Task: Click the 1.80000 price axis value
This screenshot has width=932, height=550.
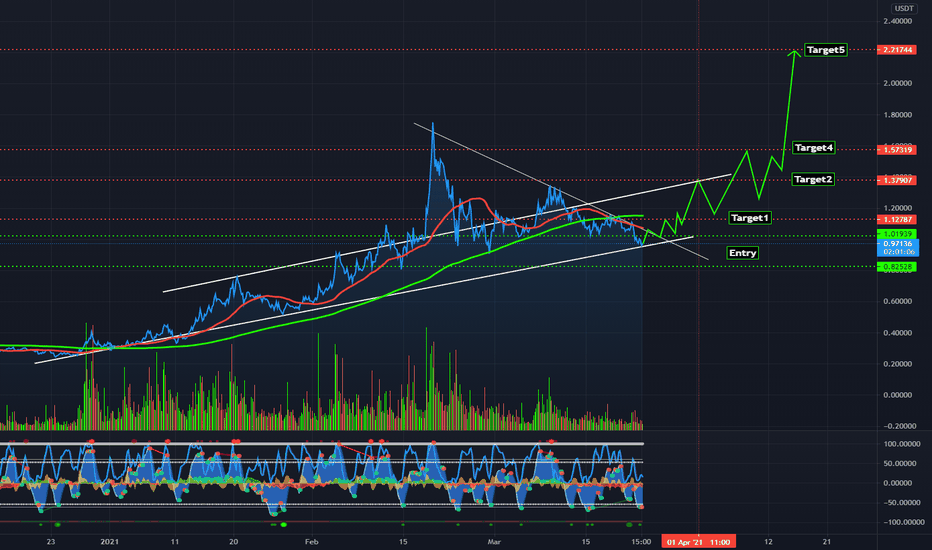Action: coord(898,115)
